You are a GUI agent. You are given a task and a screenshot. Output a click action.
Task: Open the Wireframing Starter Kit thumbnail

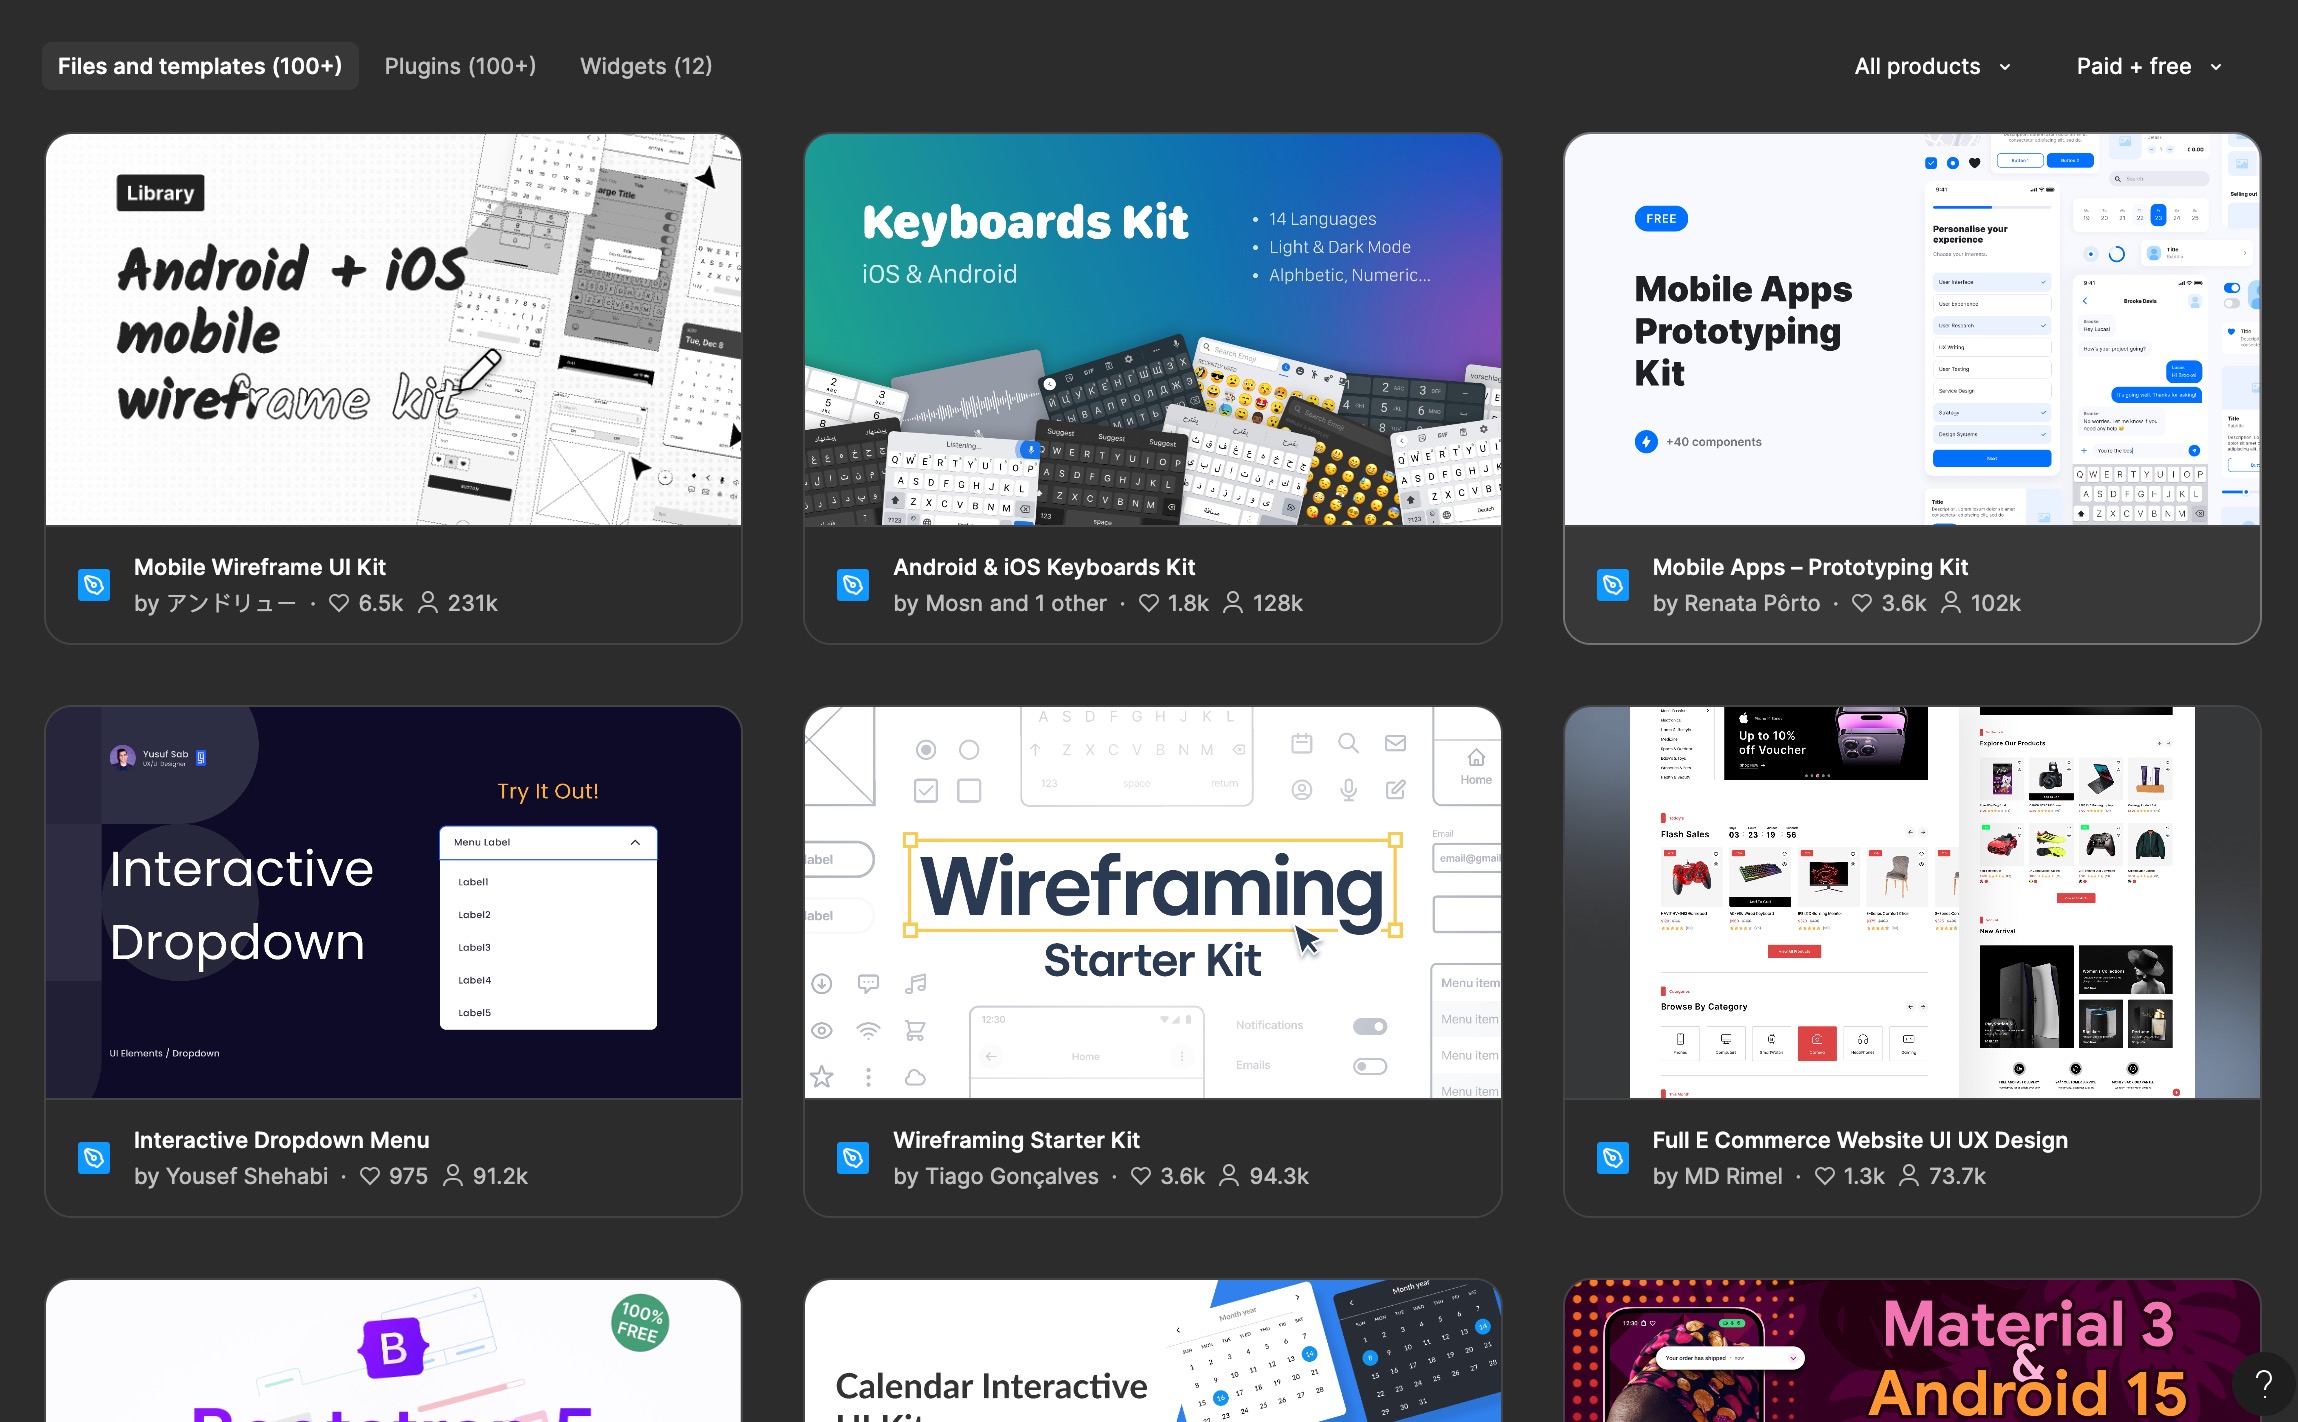[1152, 902]
